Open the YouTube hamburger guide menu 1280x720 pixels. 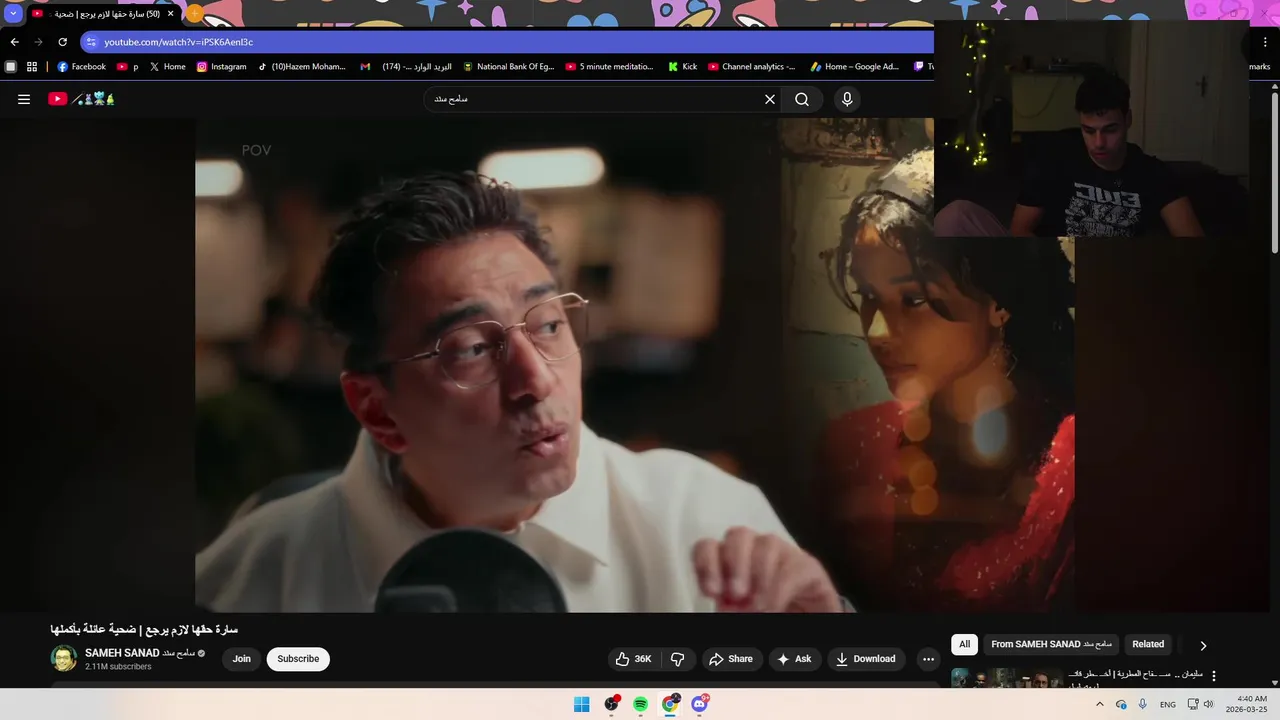24,99
